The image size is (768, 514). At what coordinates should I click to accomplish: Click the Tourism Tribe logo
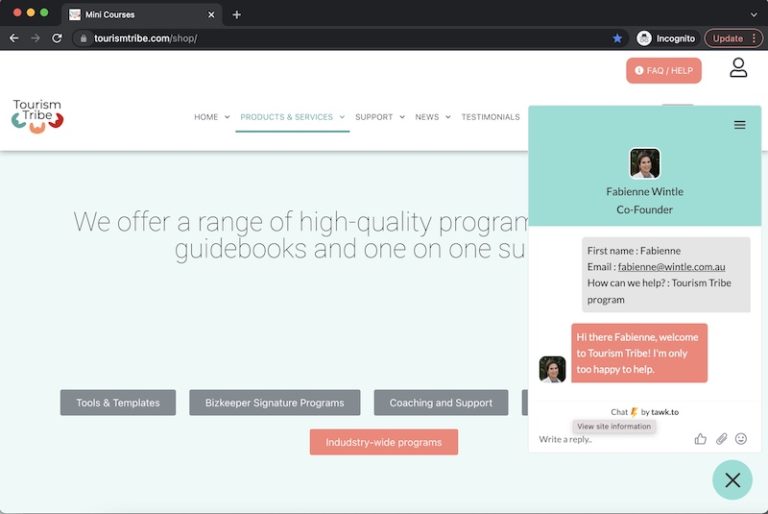38,116
